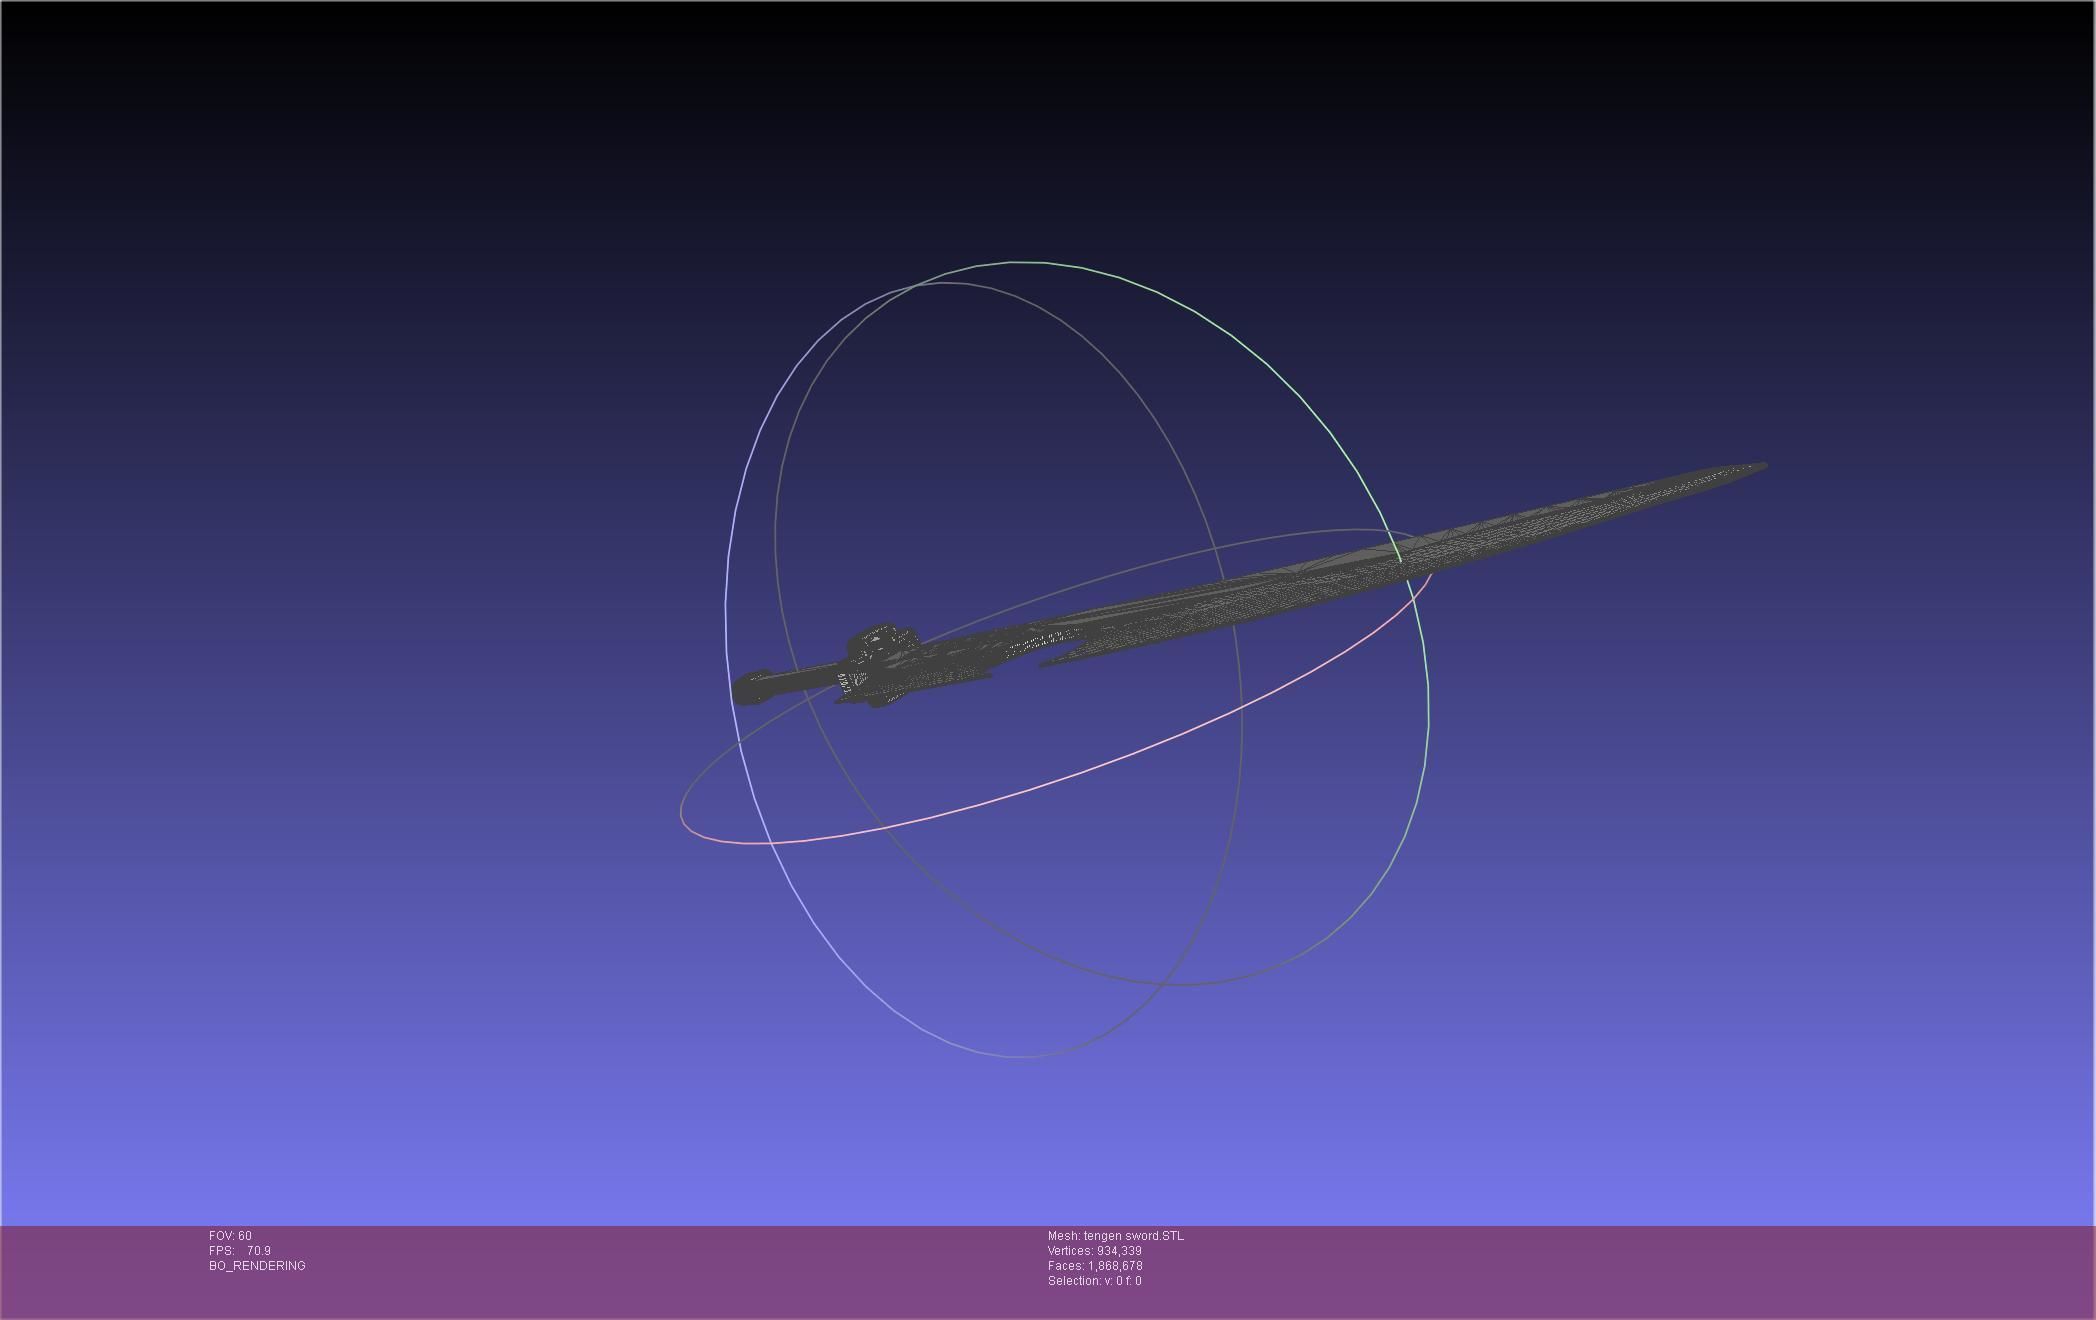Click the 'FPS: 70.9' readout

[x=240, y=1251]
